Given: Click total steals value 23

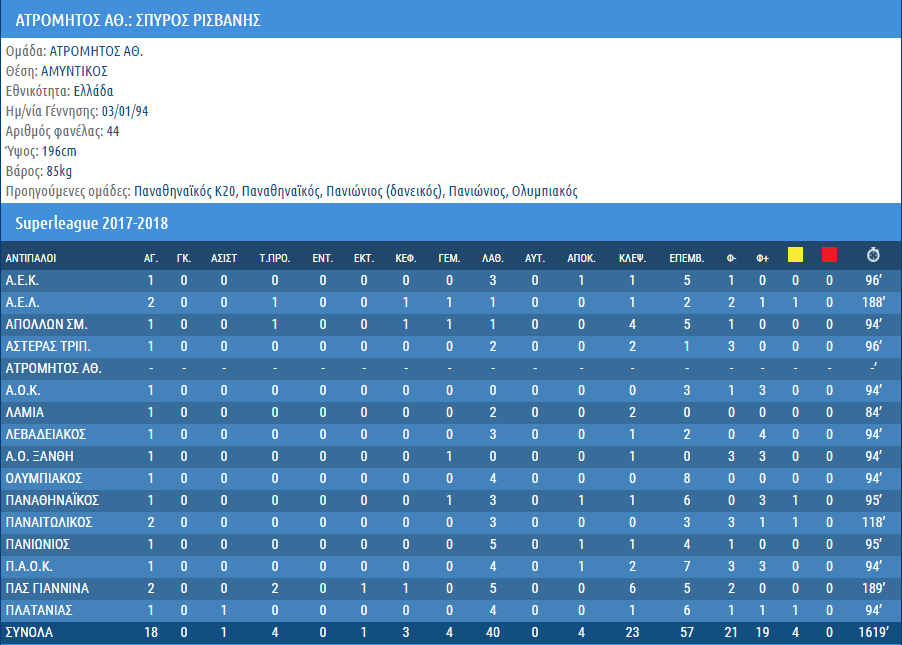Looking at the screenshot, I should pyautogui.click(x=632, y=632).
